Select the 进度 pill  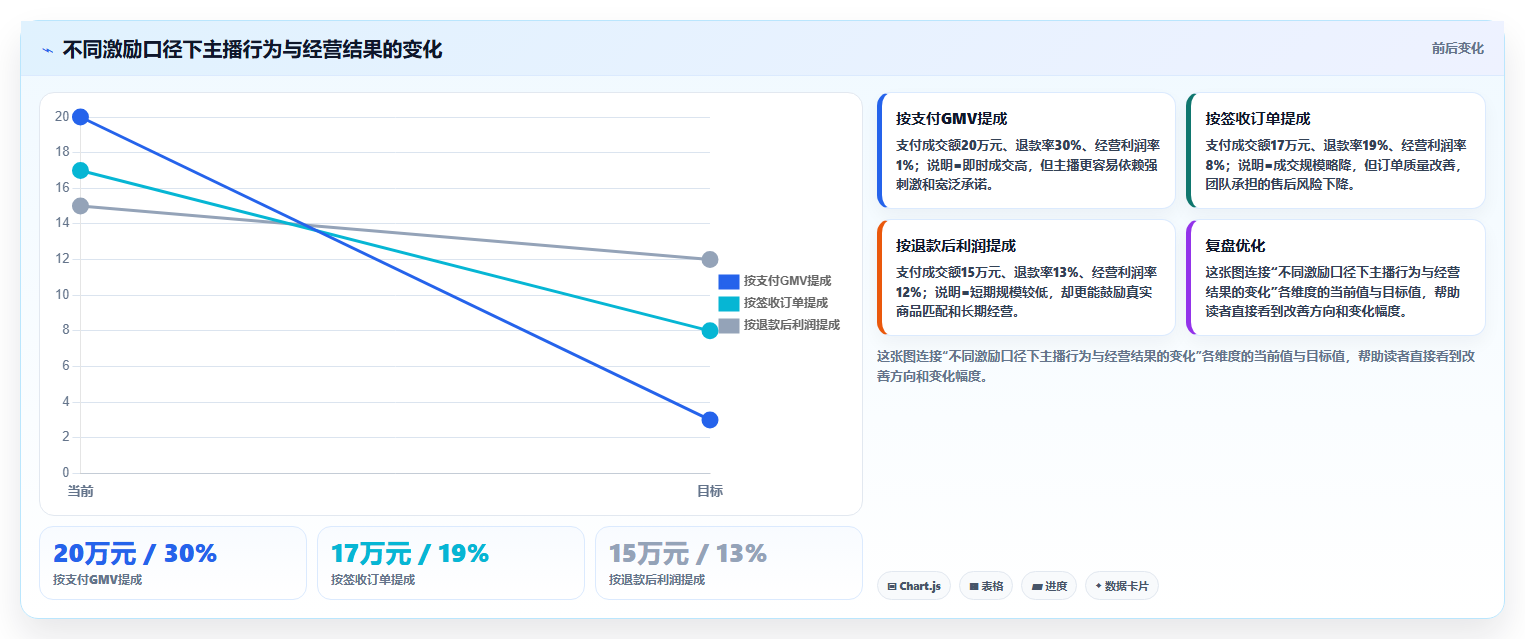coord(1049,586)
